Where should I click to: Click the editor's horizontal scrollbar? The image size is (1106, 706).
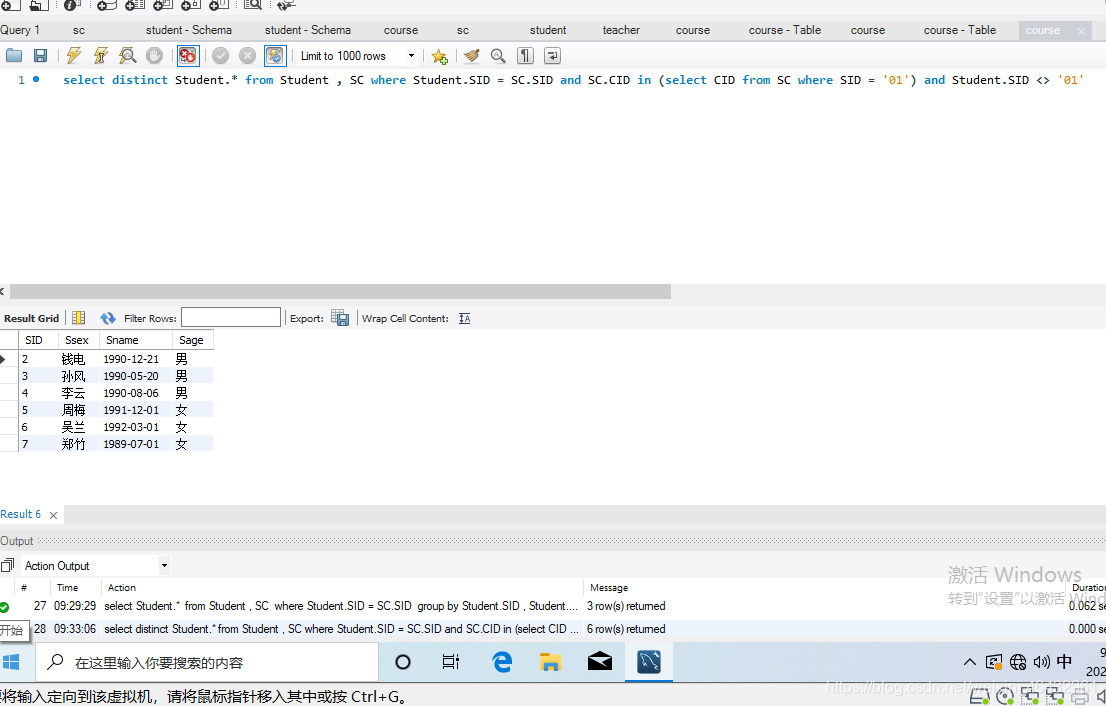(340, 291)
